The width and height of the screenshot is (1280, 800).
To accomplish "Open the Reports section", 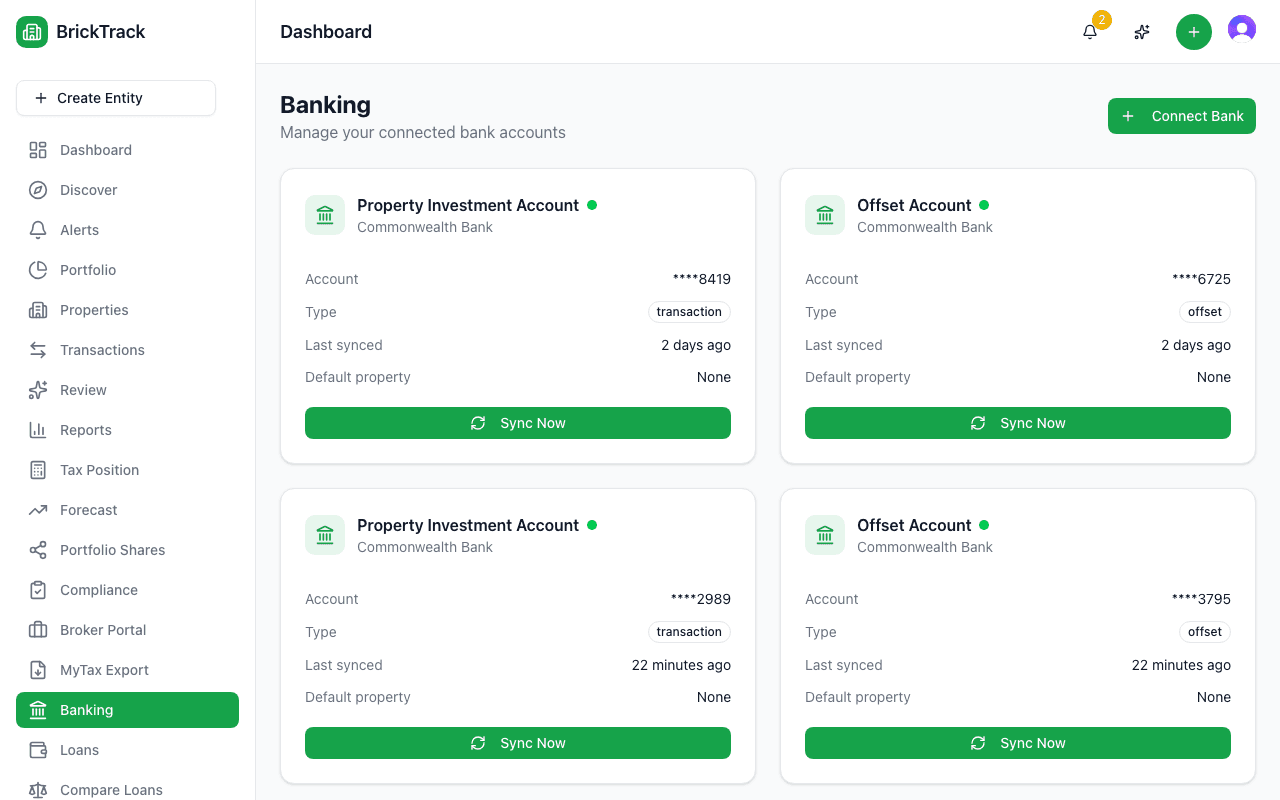I will tap(87, 430).
